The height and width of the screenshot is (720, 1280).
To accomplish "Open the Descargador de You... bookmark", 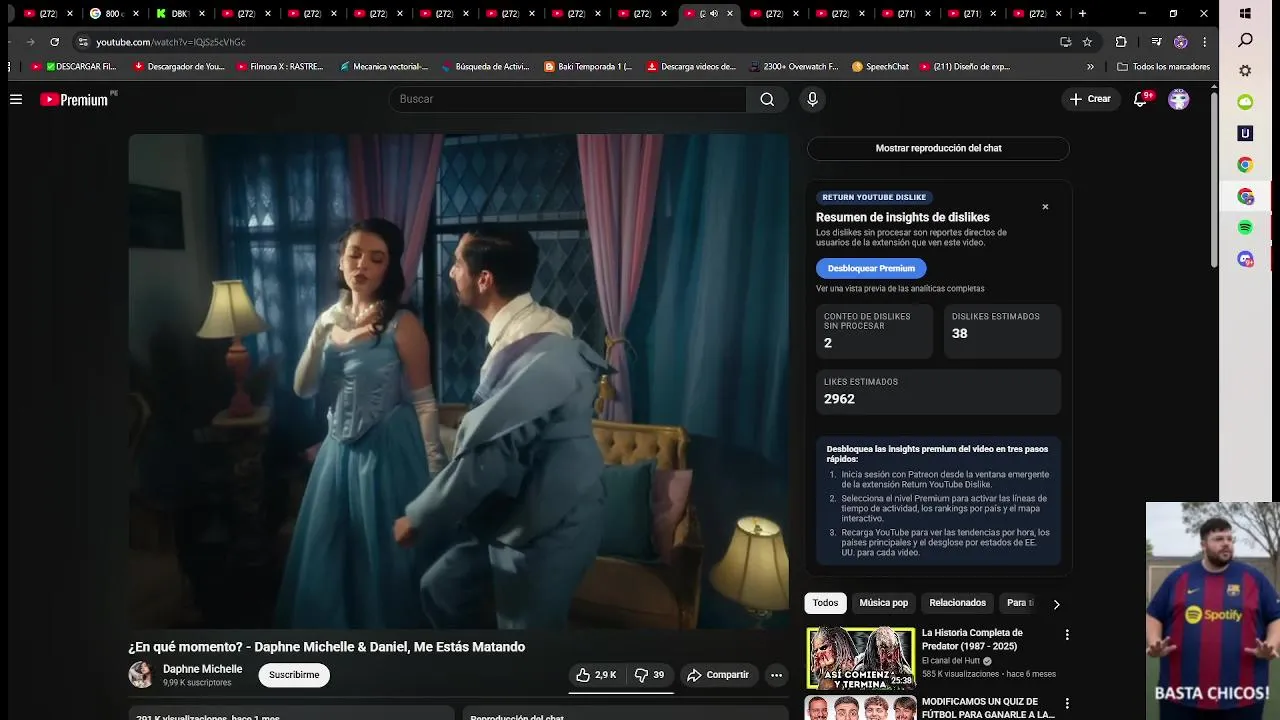I will [179, 67].
